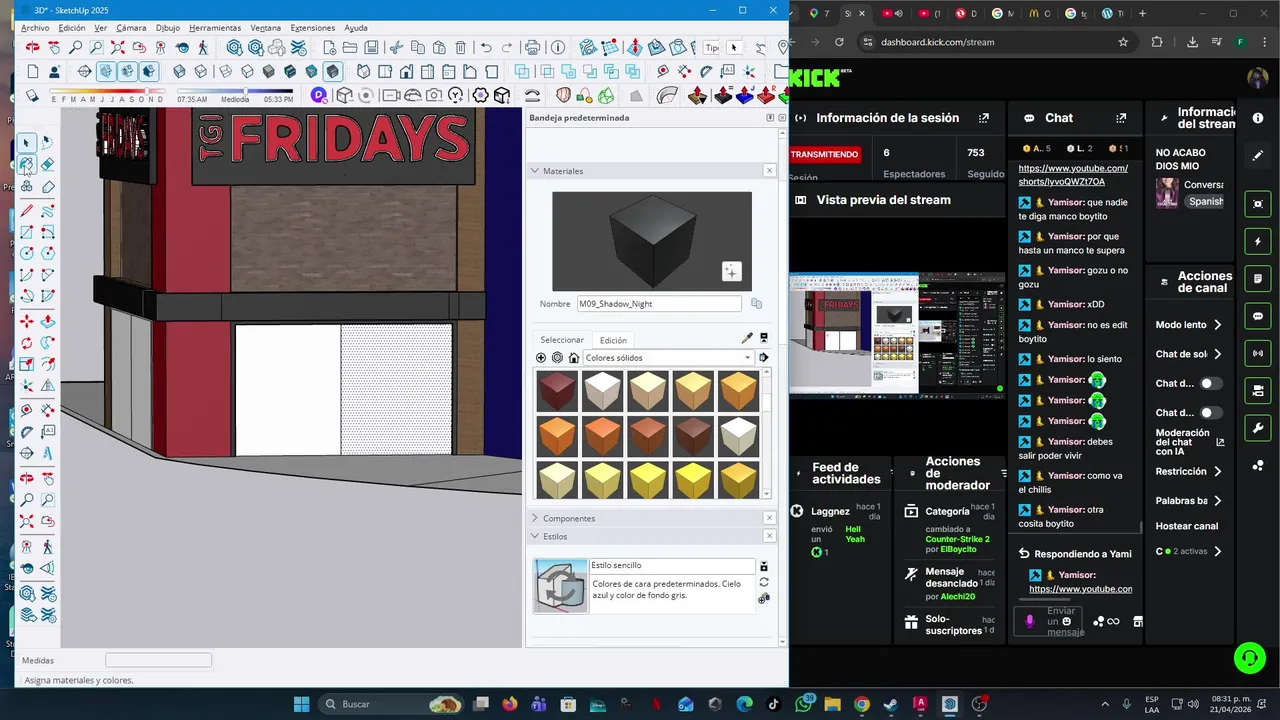This screenshot has height=720, width=1280.
Task: Activate the Walk tool in top toolbar
Action: click(203, 47)
